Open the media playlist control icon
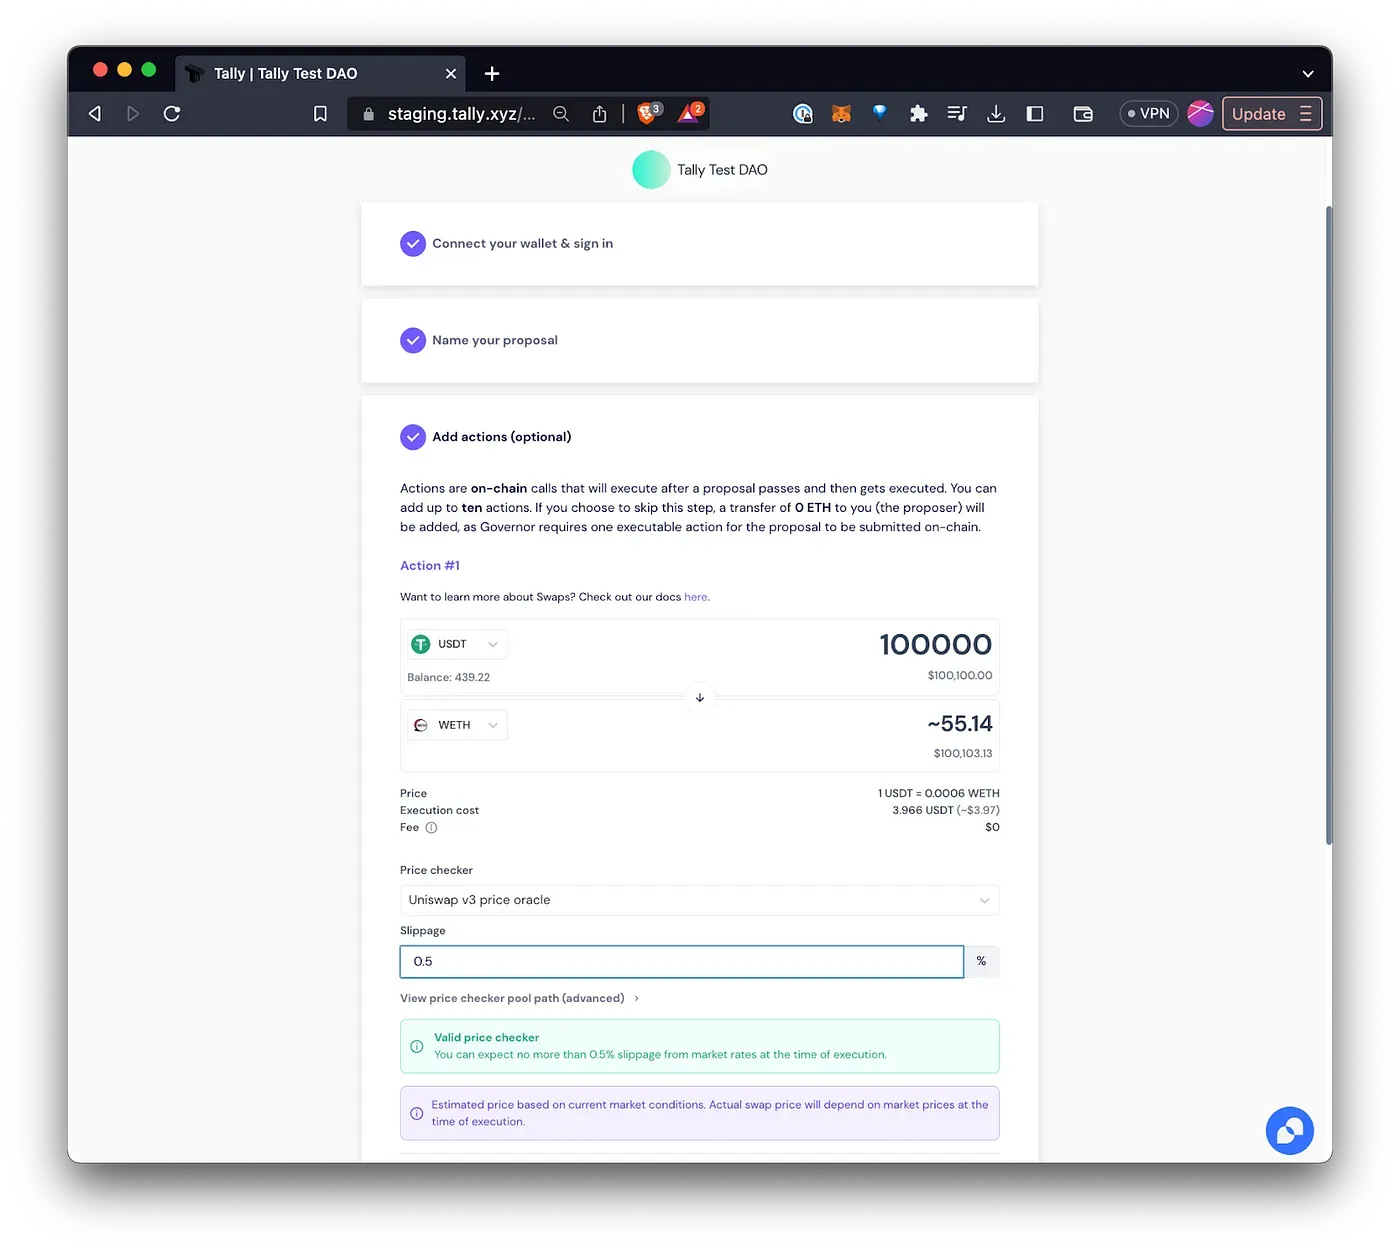 coord(957,114)
